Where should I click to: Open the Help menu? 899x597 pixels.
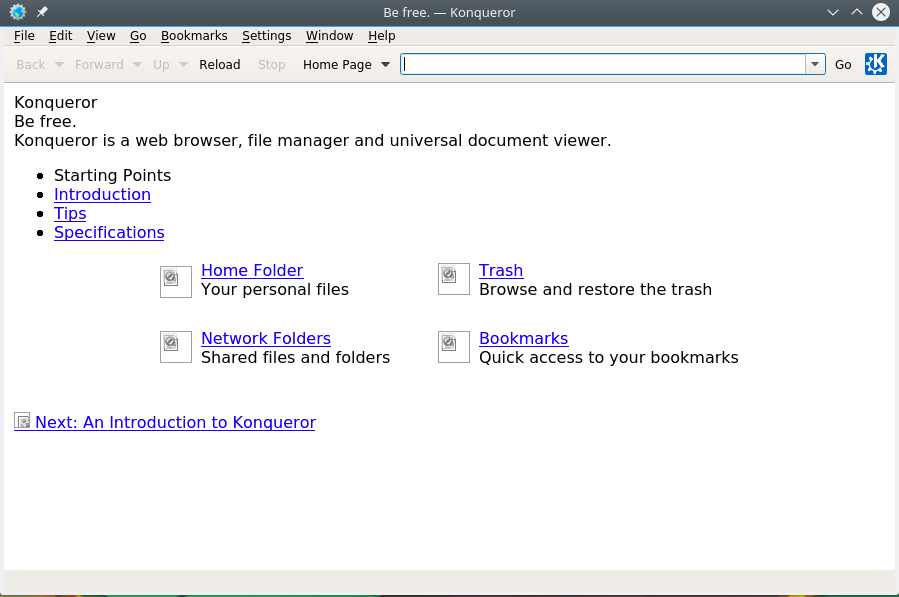coord(381,36)
